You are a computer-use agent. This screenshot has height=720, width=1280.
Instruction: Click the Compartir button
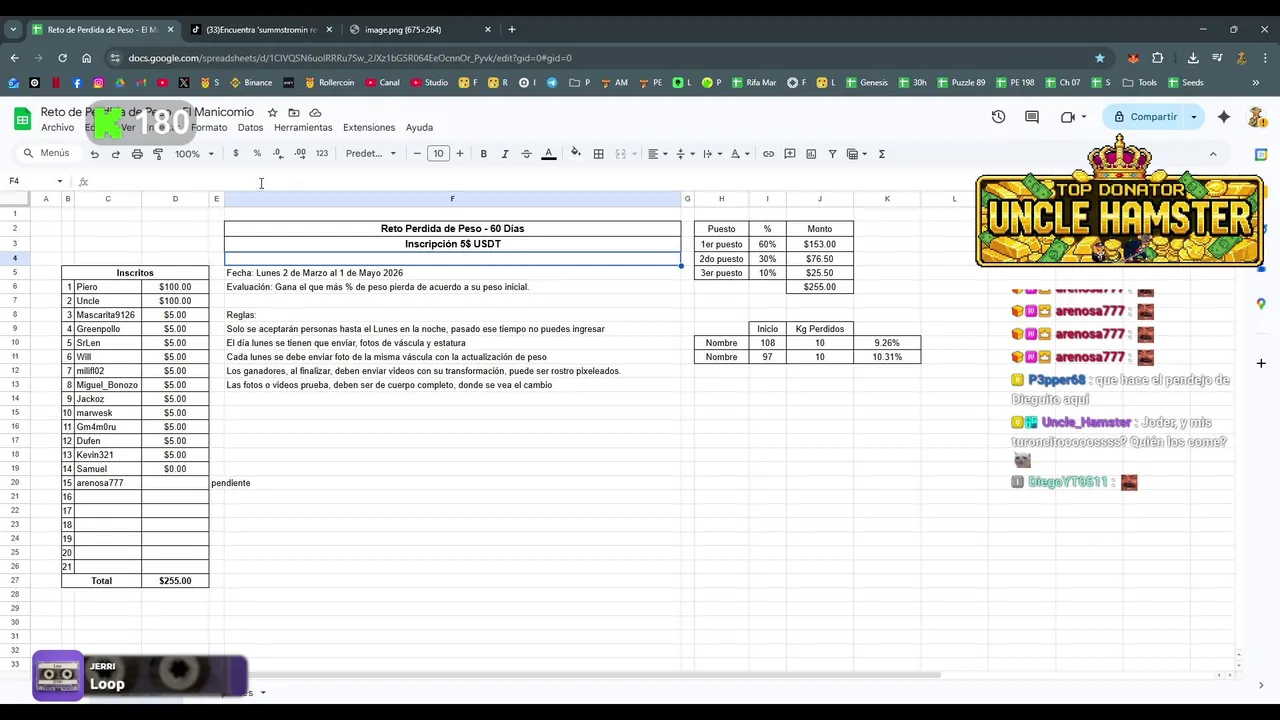1144,117
